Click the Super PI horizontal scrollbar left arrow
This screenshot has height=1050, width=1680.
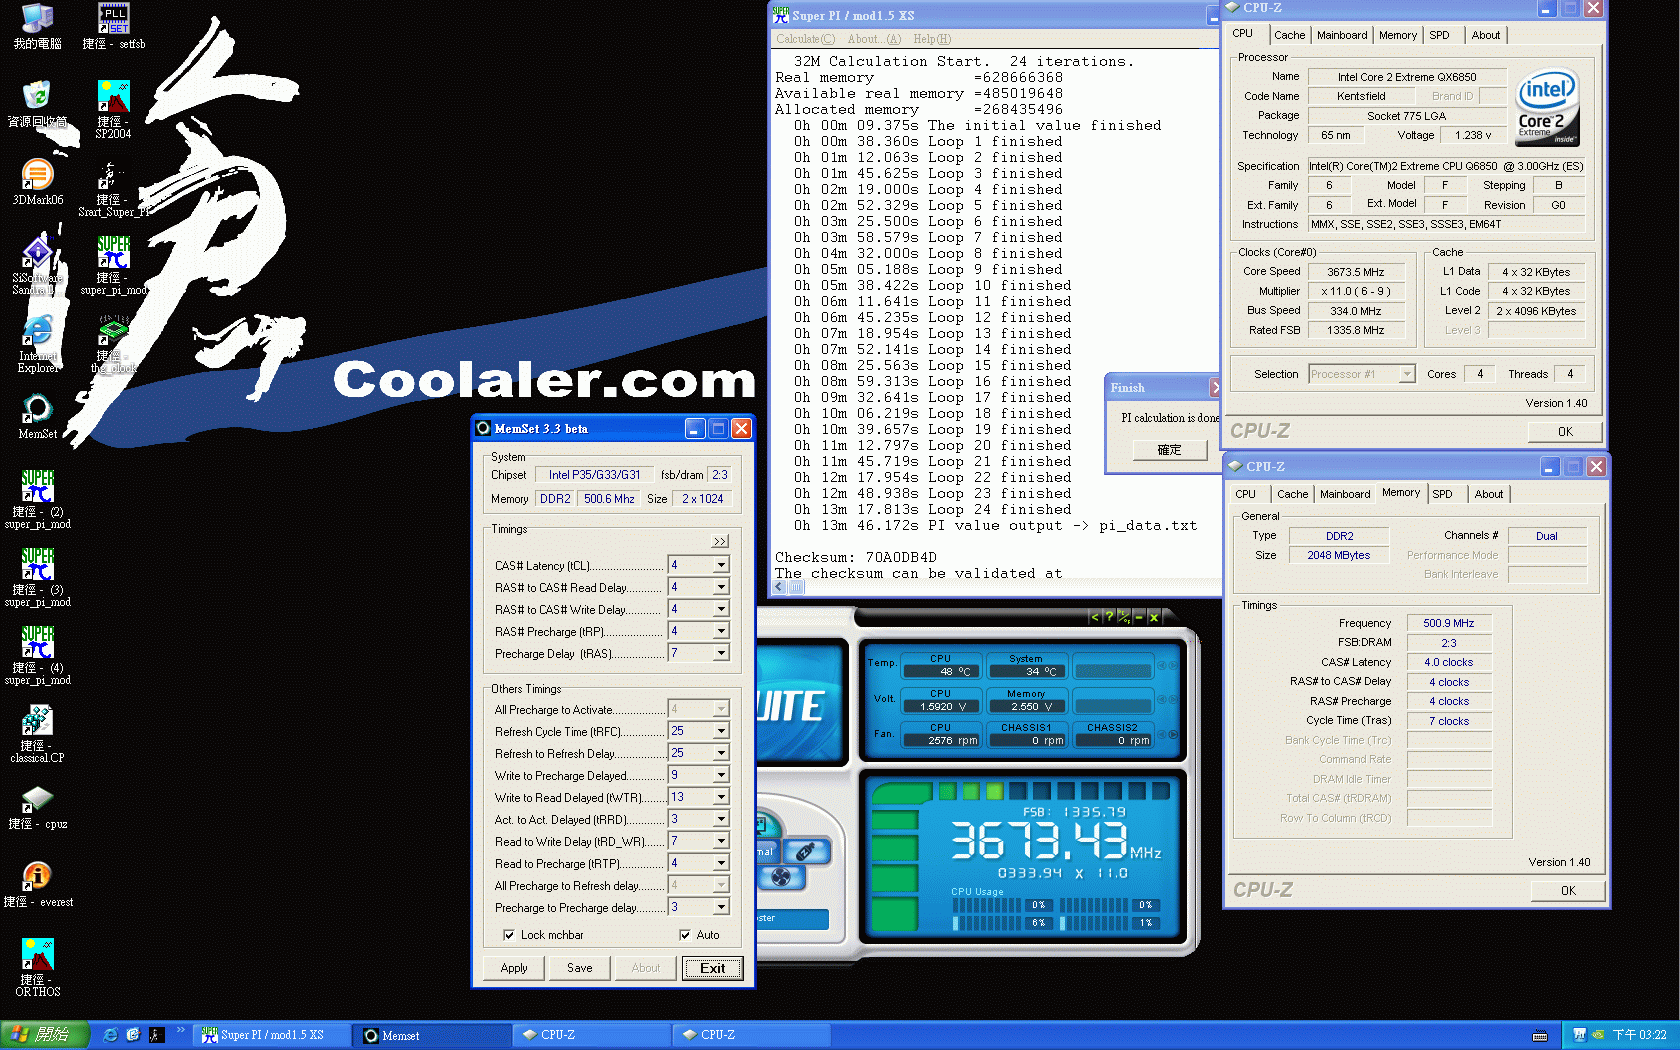click(780, 588)
